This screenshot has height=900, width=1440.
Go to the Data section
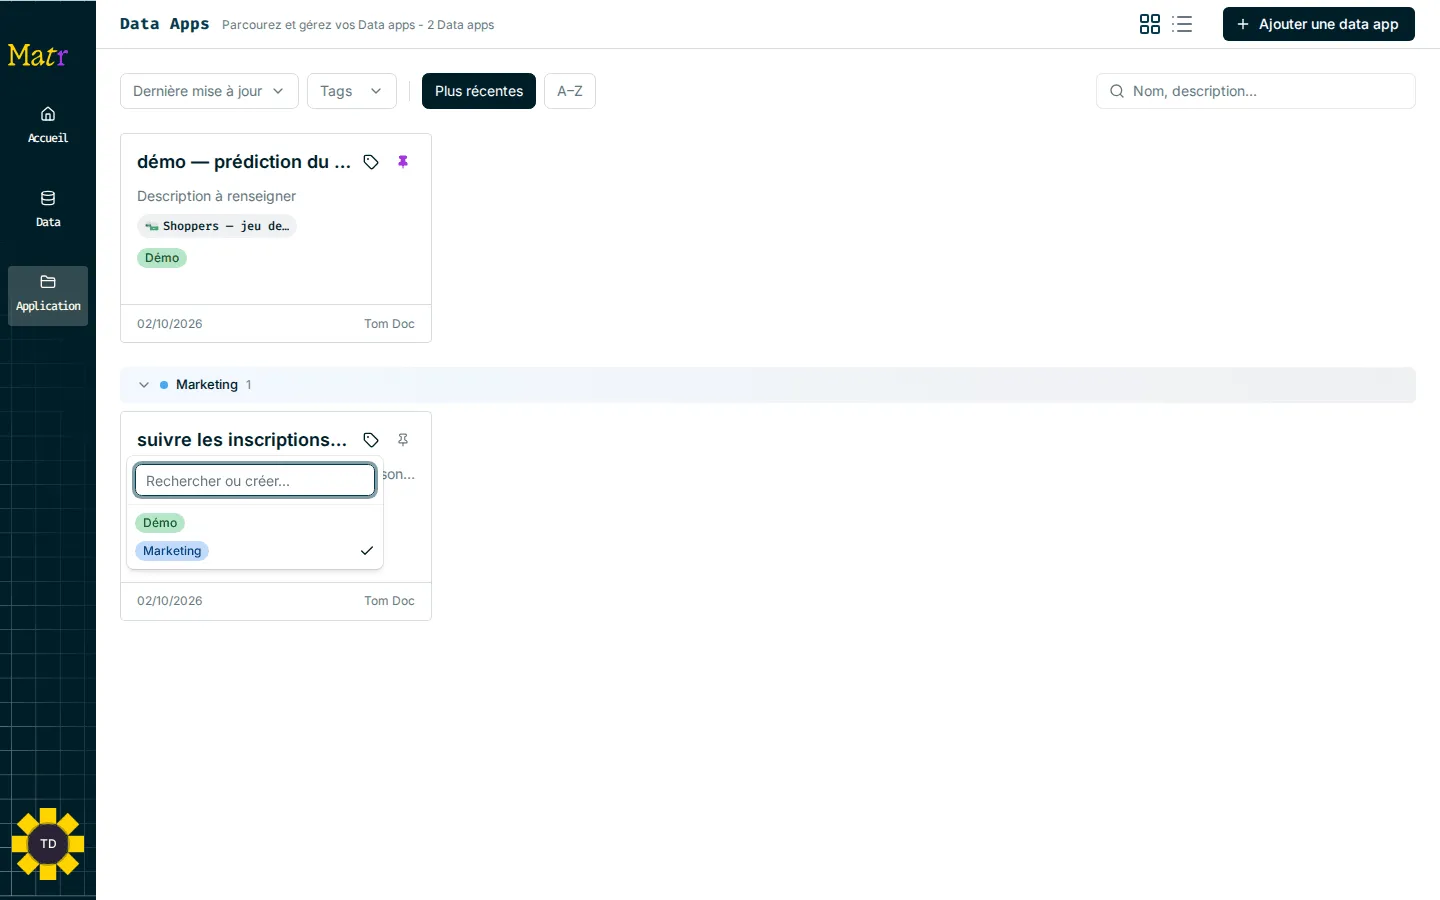[48, 209]
